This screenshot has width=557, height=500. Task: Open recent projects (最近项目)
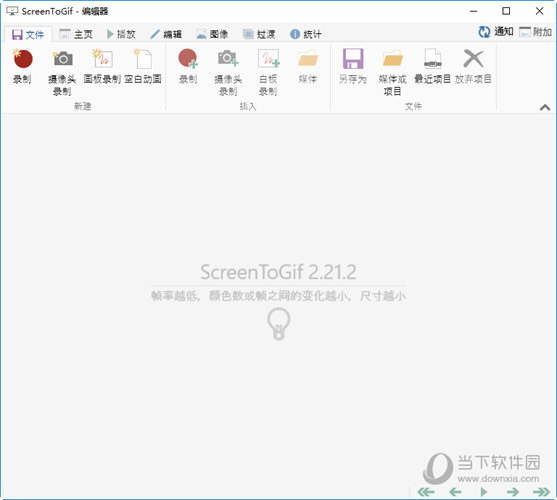(433, 66)
